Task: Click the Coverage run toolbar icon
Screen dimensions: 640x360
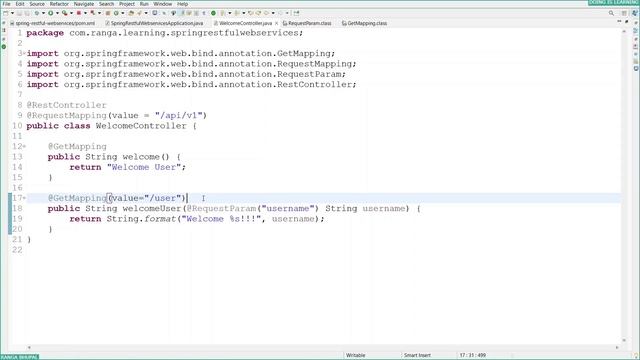Action: point(64,13)
